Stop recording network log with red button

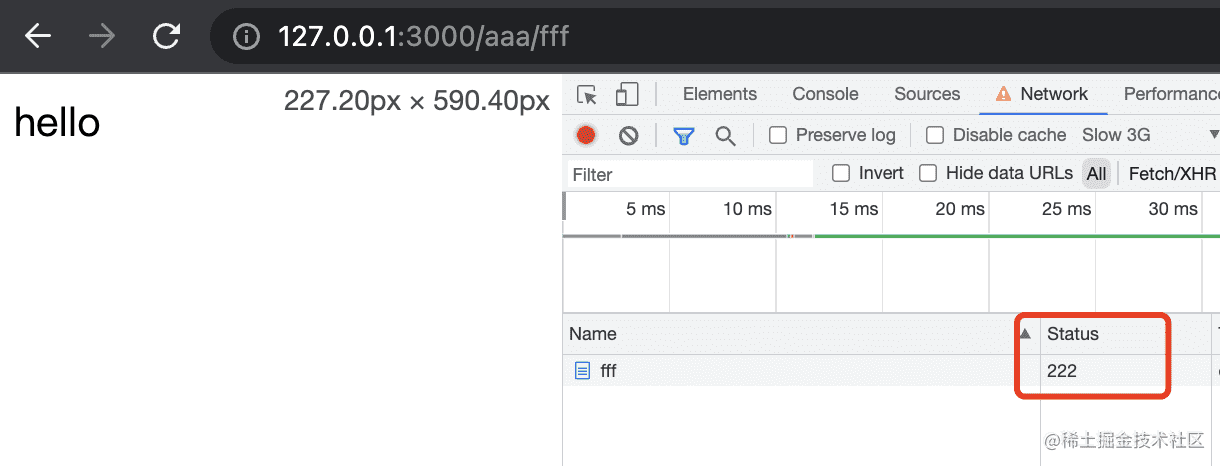(x=587, y=135)
